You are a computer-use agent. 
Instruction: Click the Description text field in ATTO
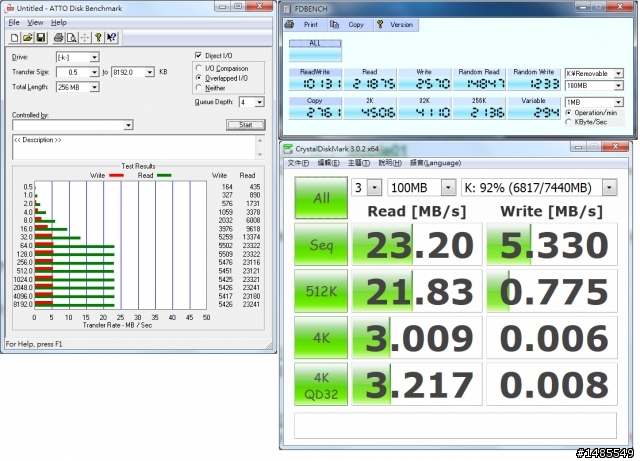coord(134,147)
